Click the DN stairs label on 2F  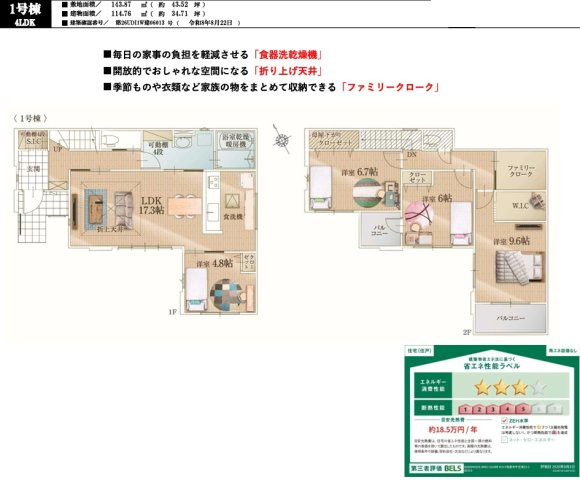coord(412,155)
